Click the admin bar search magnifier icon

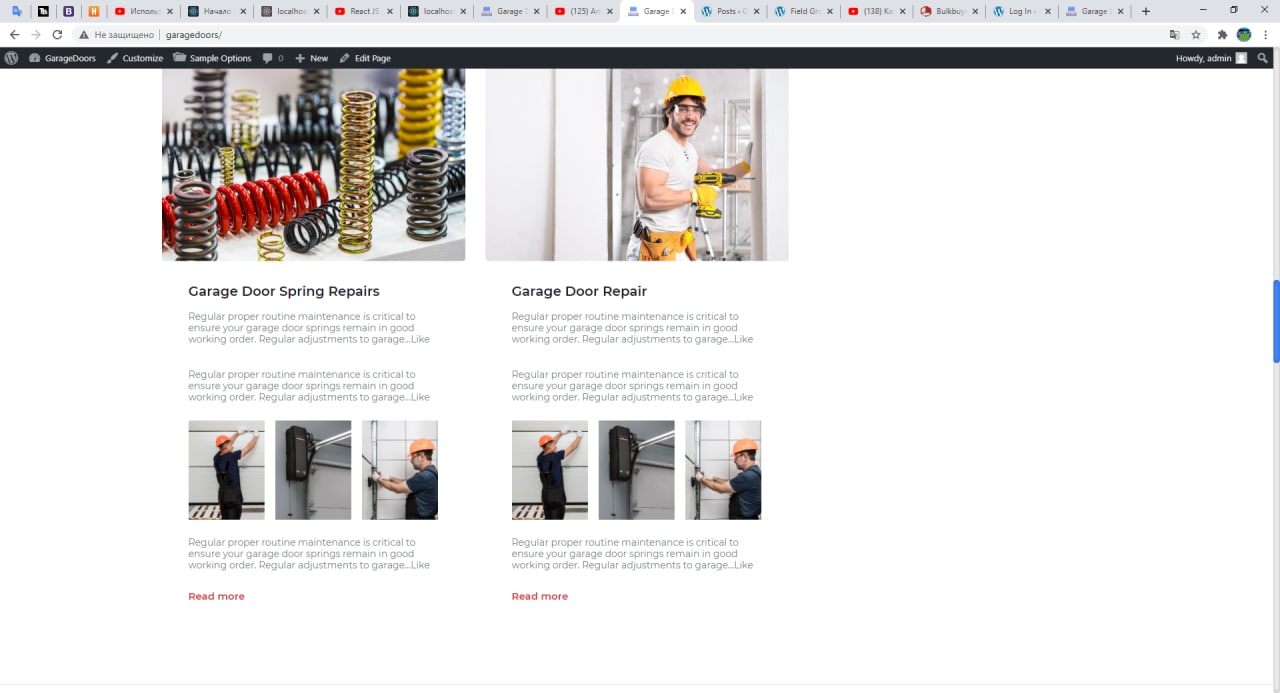coord(1263,58)
